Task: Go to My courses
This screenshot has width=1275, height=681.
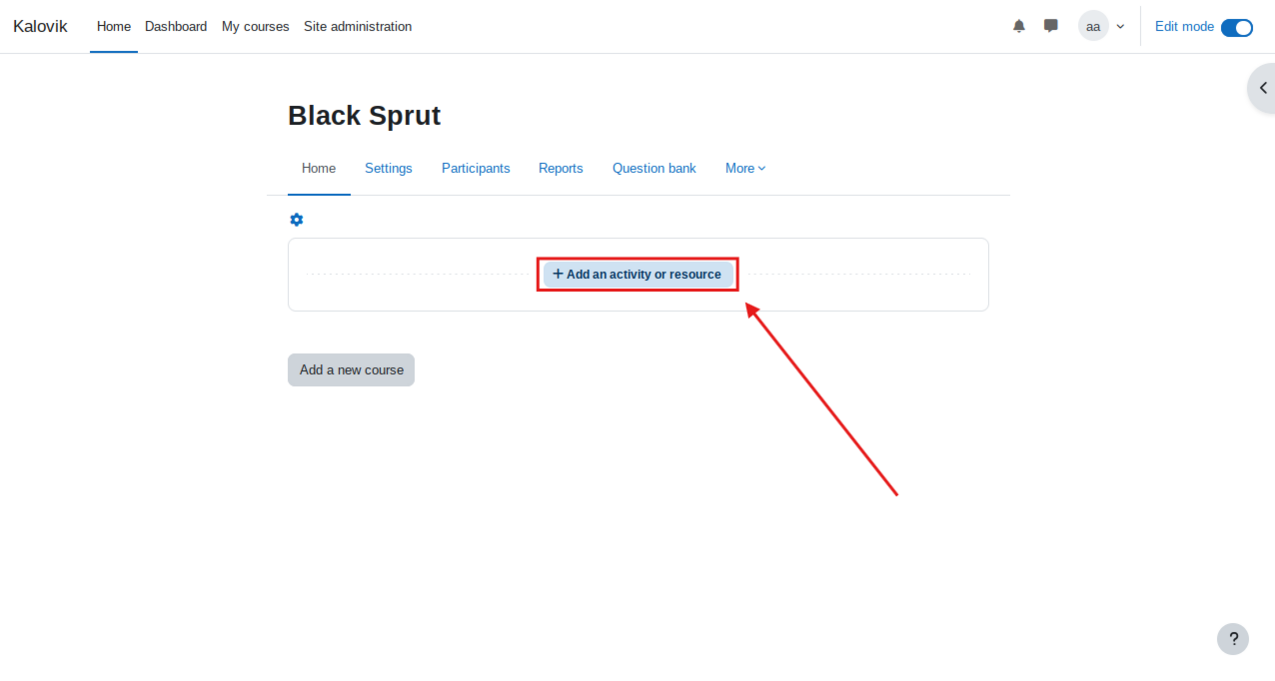Action: coord(255,27)
